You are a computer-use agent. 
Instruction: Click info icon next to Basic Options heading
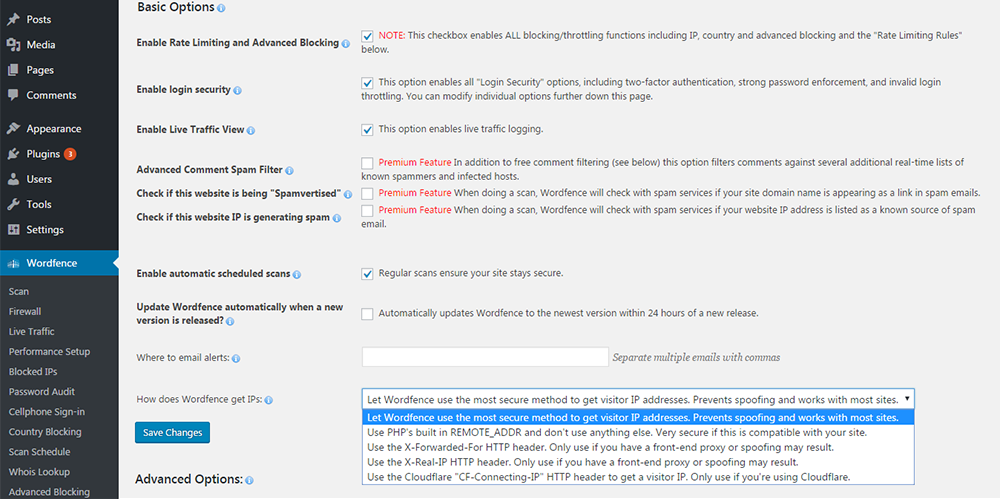coord(221,9)
